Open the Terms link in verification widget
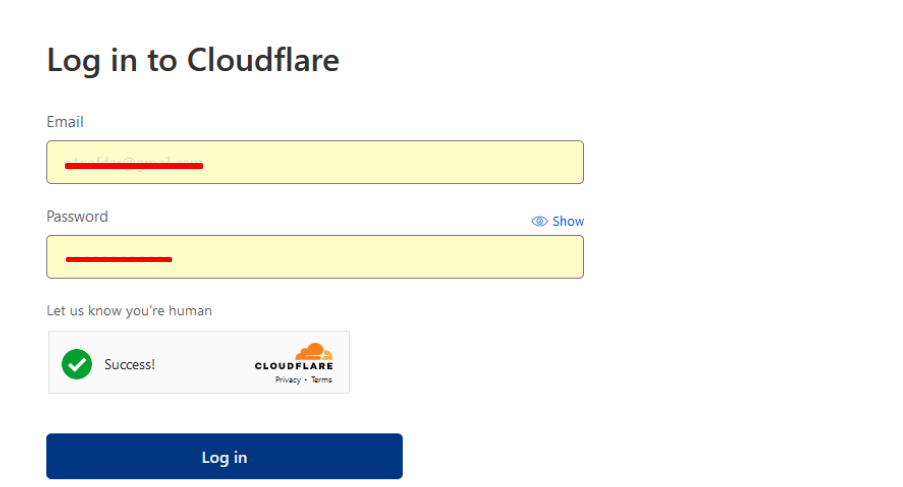 [321, 380]
